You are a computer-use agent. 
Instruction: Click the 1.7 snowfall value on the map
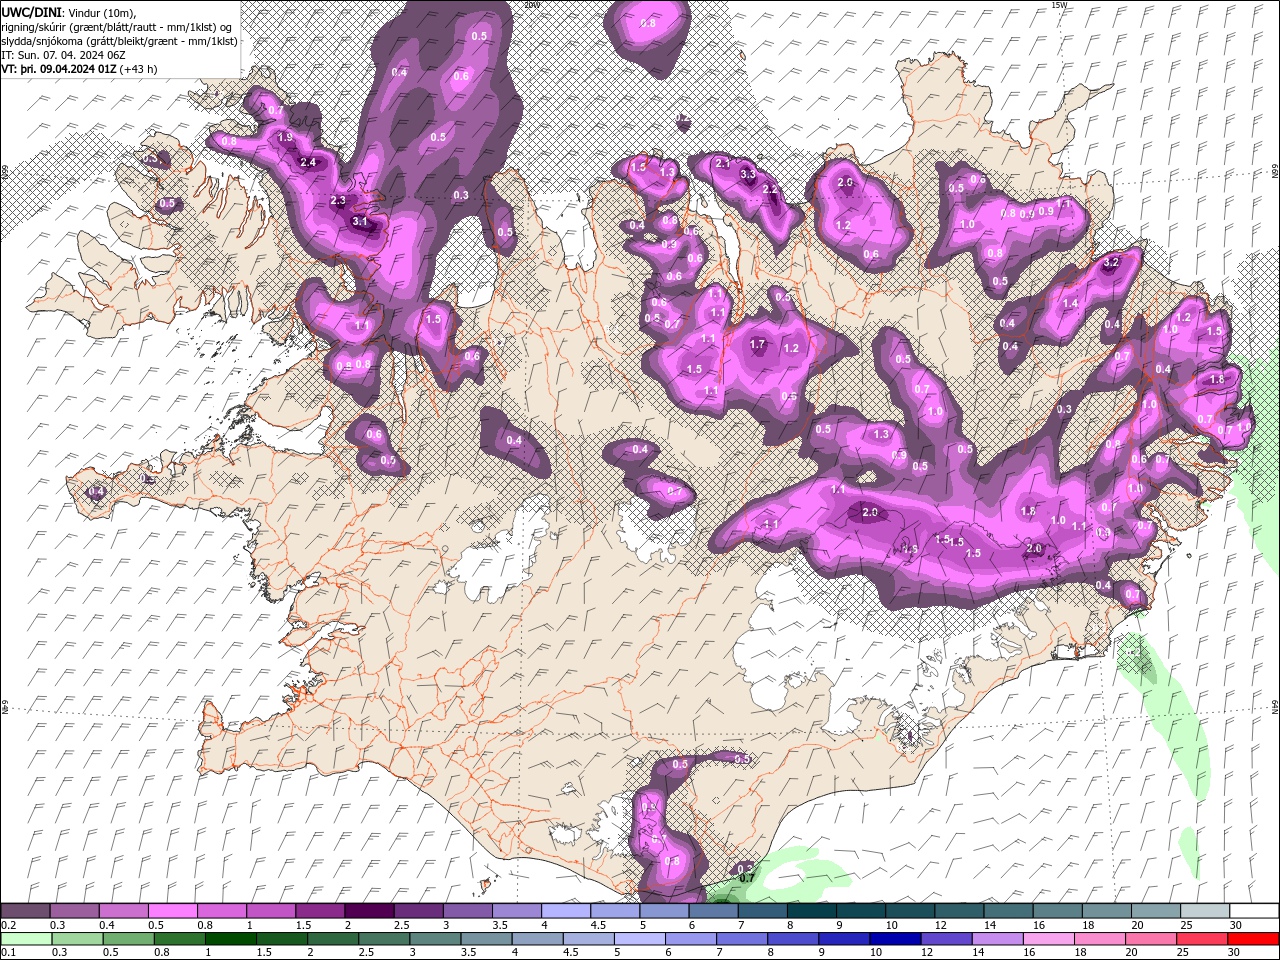point(757,345)
